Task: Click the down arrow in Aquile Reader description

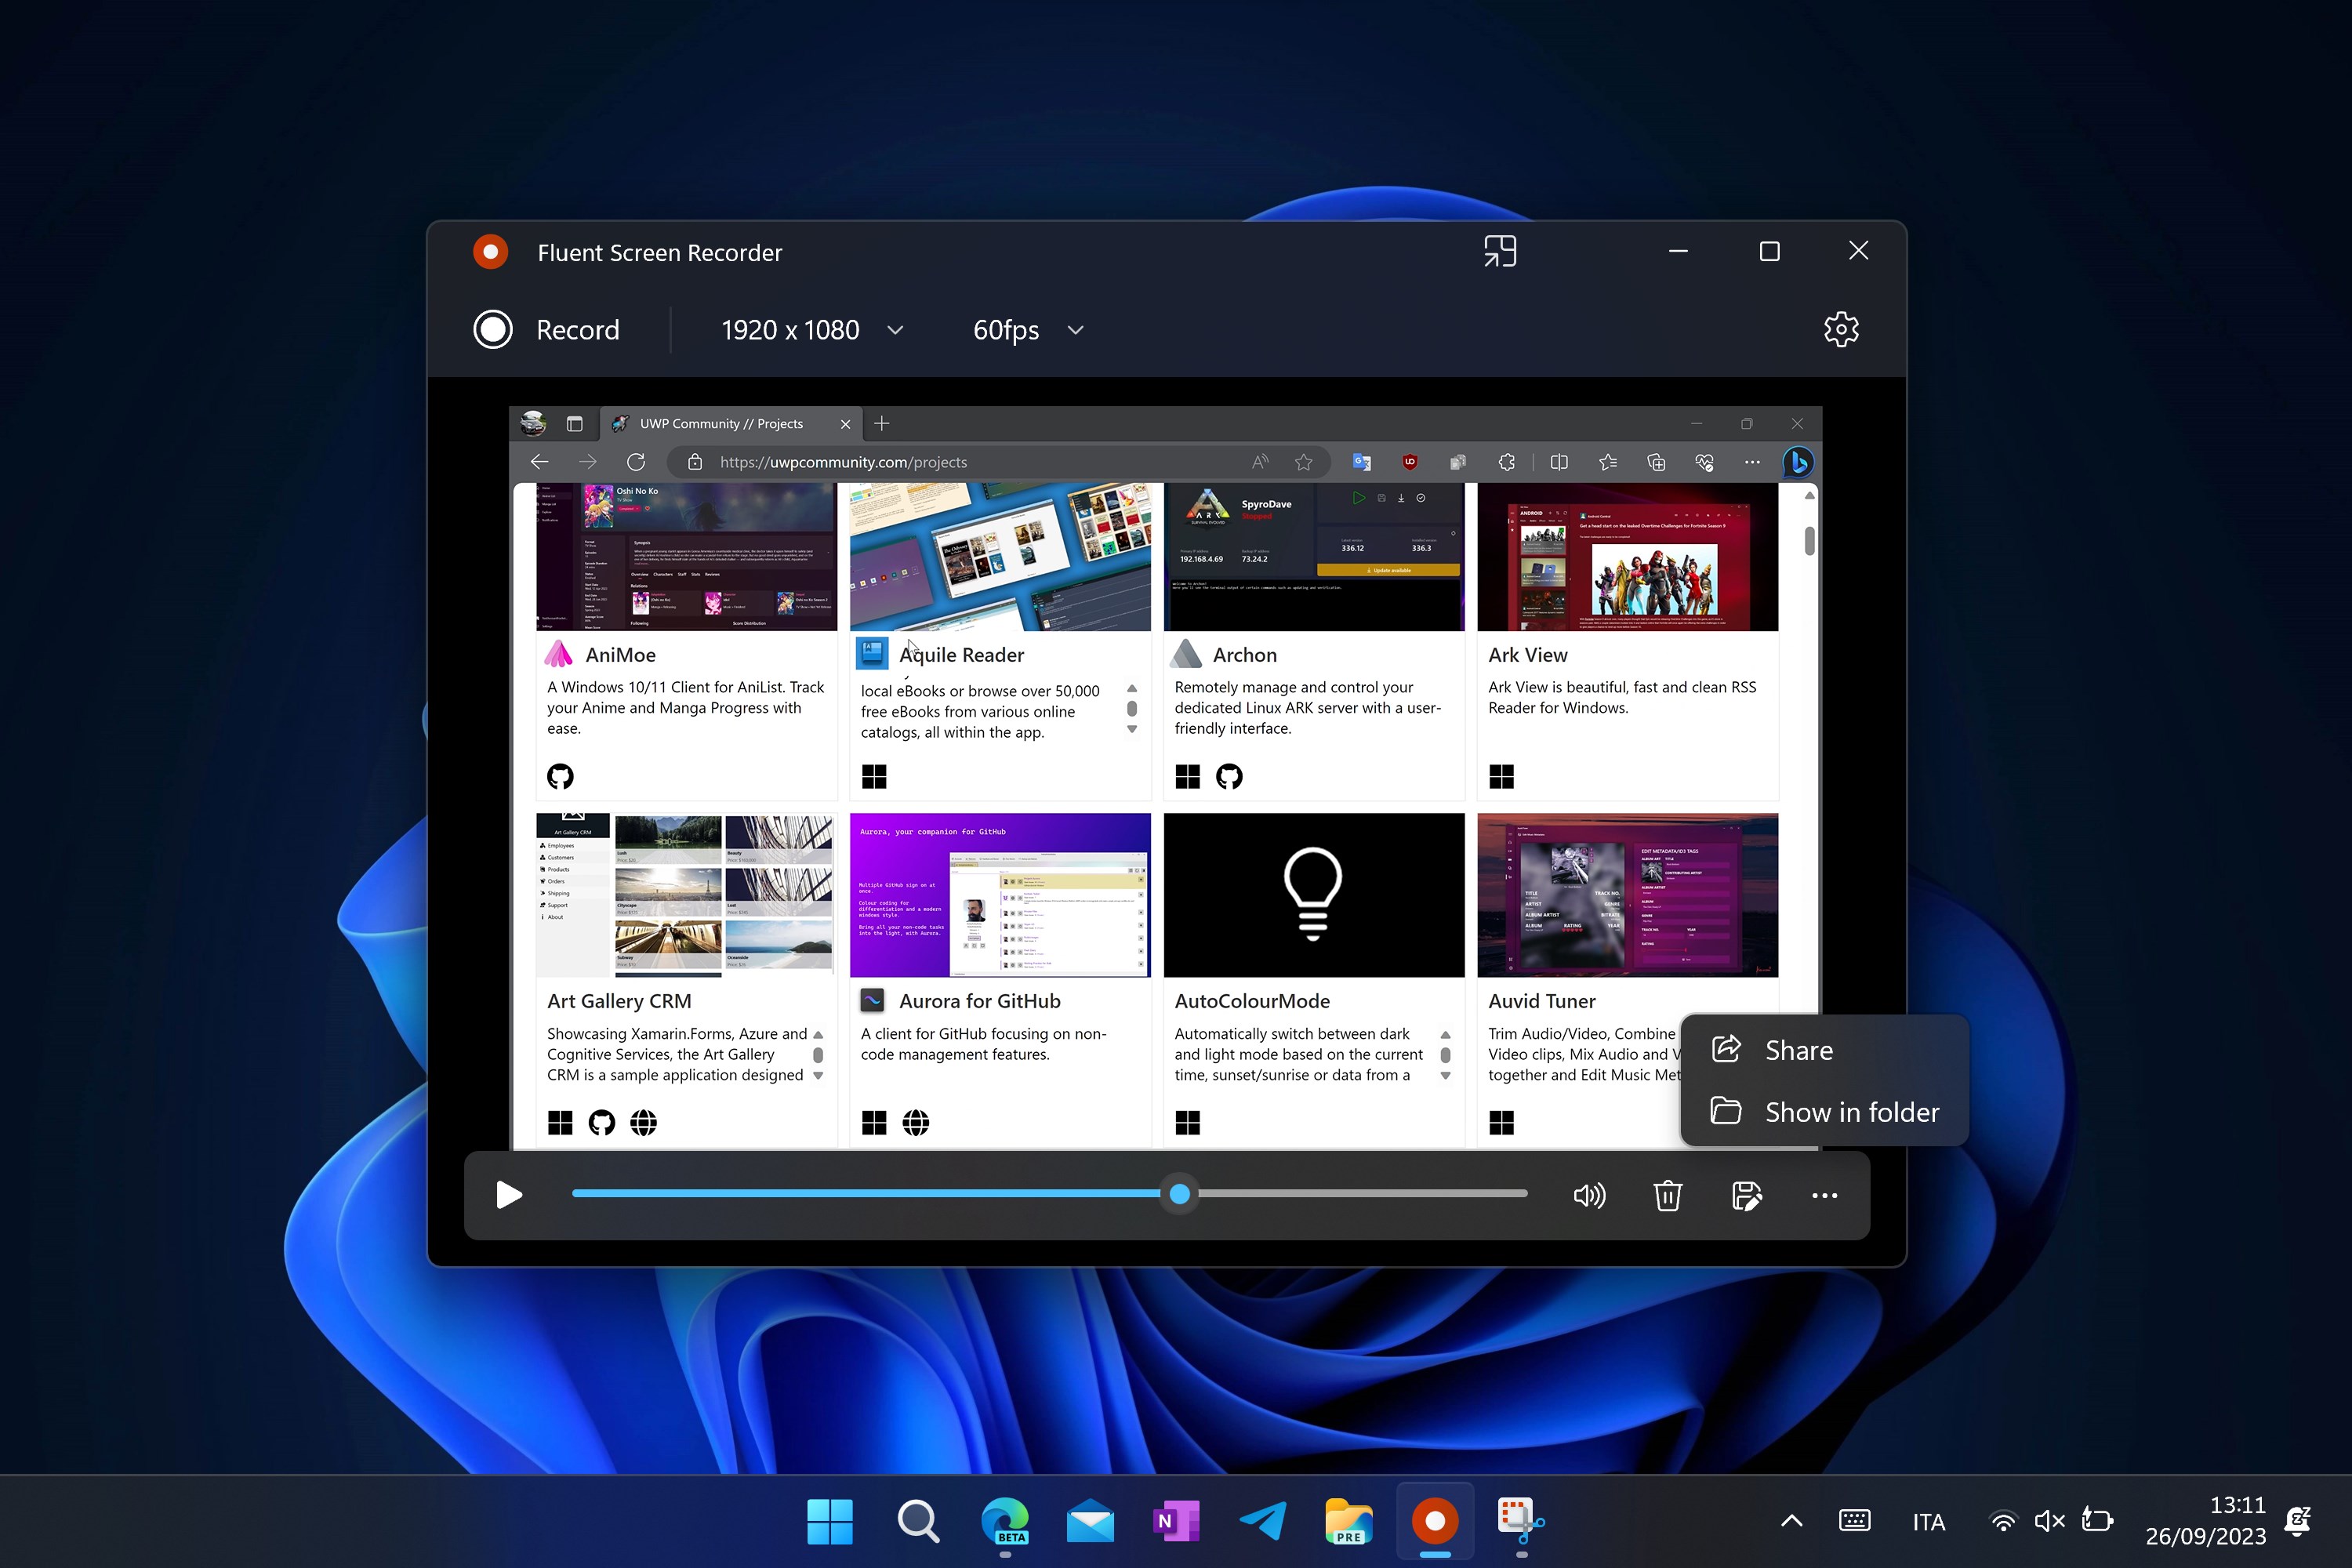Action: tap(1132, 729)
